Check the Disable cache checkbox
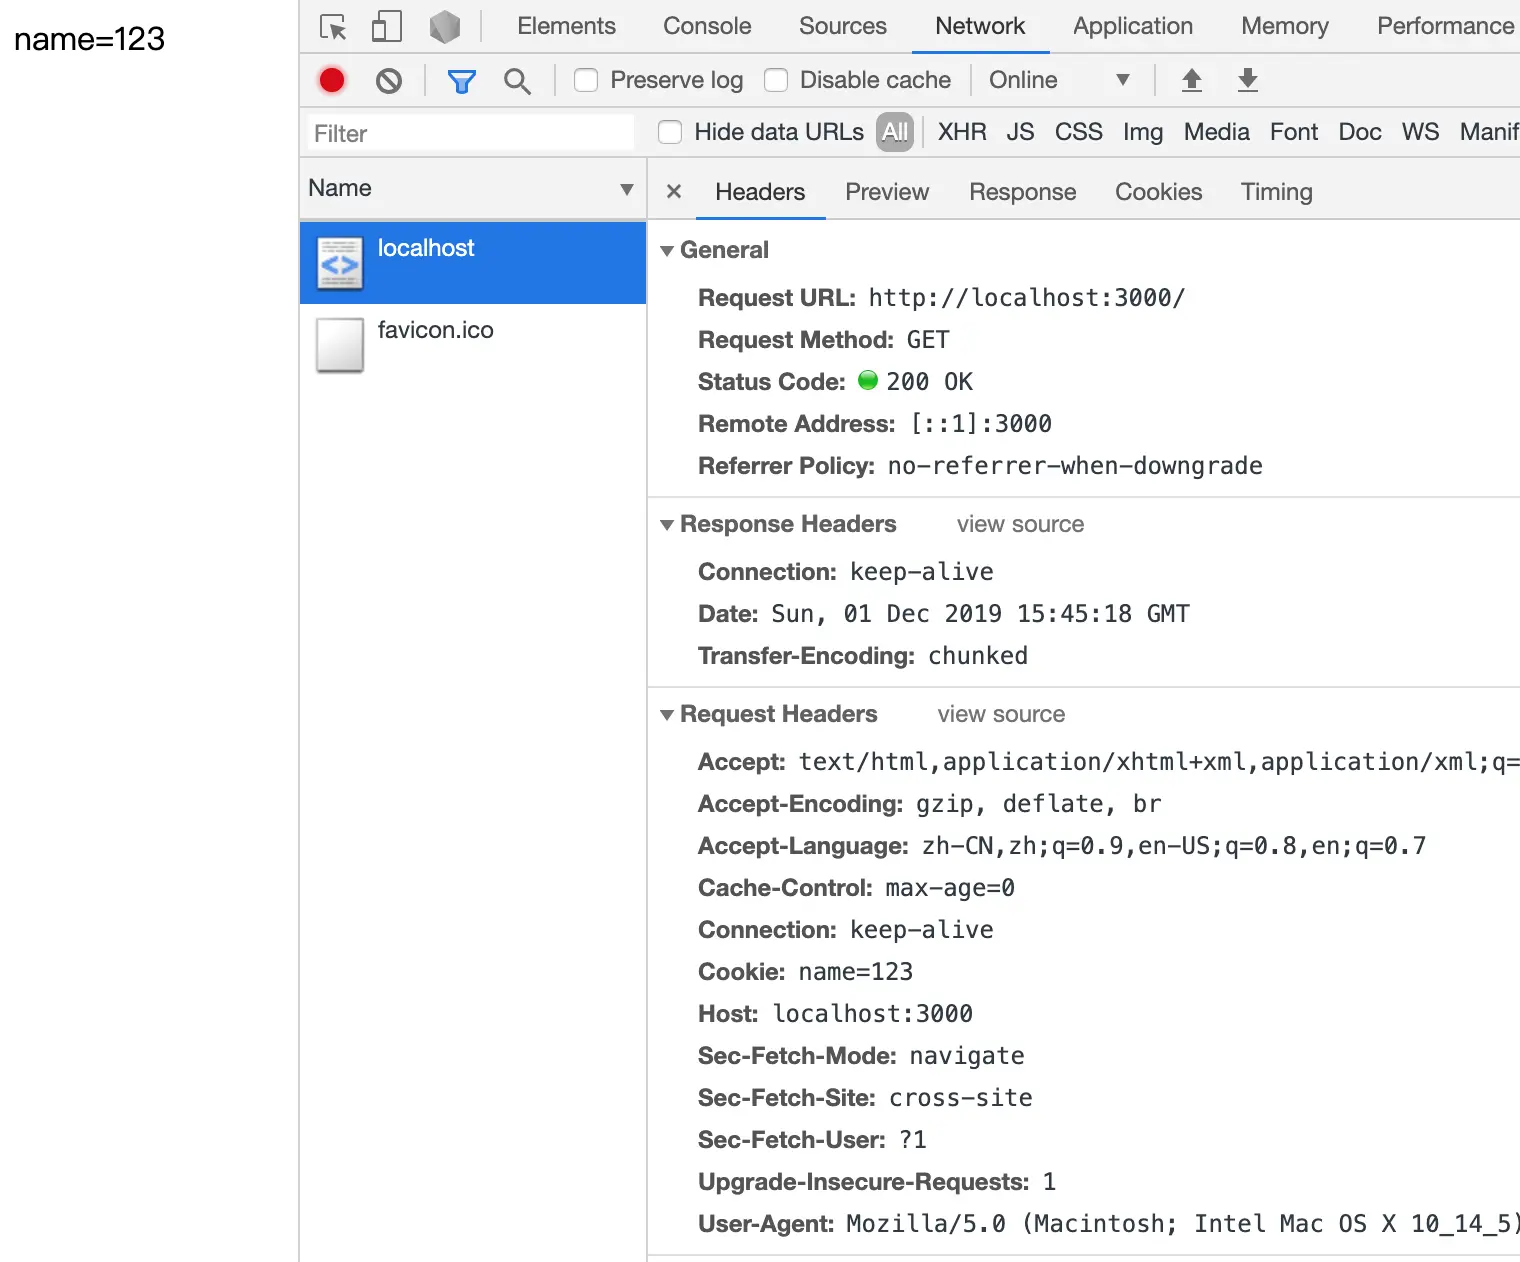1520x1262 pixels. pyautogui.click(x=776, y=80)
